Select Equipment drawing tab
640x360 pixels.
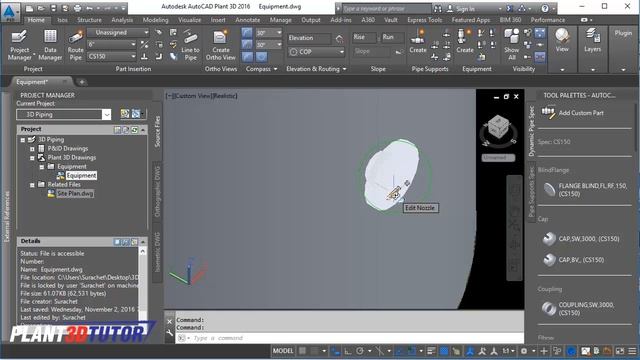pyautogui.click(x=41, y=82)
